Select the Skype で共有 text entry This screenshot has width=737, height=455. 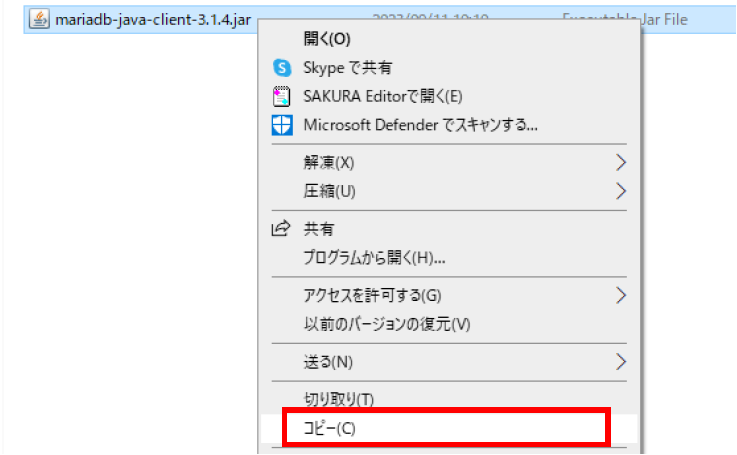pos(348,68)
